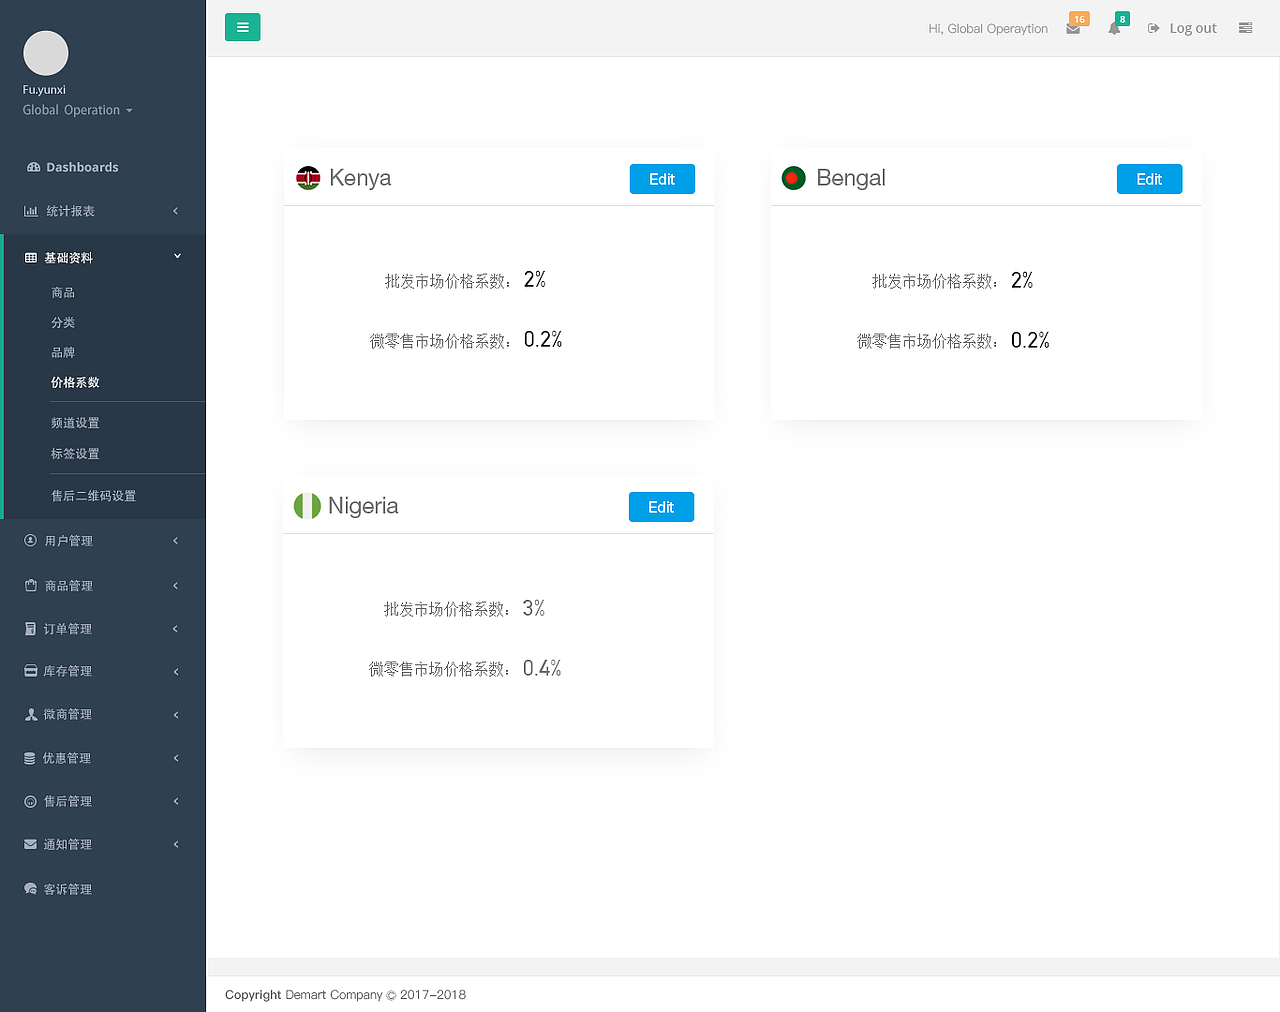Click the Nigeria card title

point(363,506)
